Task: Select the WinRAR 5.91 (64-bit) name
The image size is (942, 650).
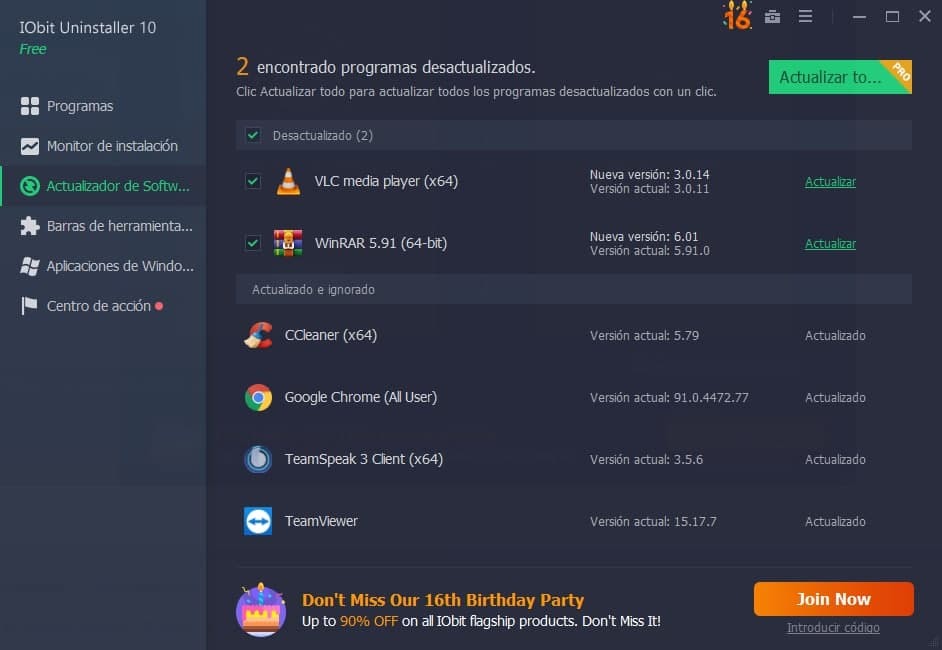Action: pyautogui.click(x=381, y=243)
